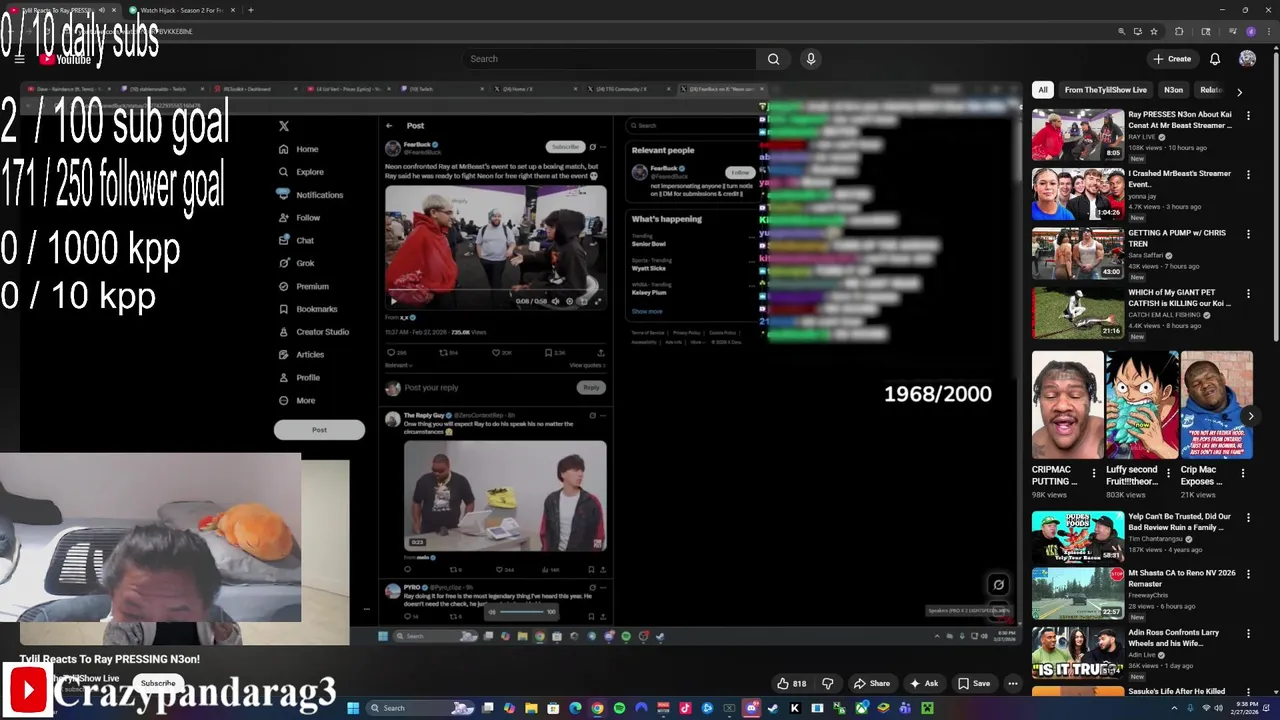This screenshot has height=720, width=1280.
Task: Click Sasuke's Life After He Killed title
Action: tap(1177, 691)
